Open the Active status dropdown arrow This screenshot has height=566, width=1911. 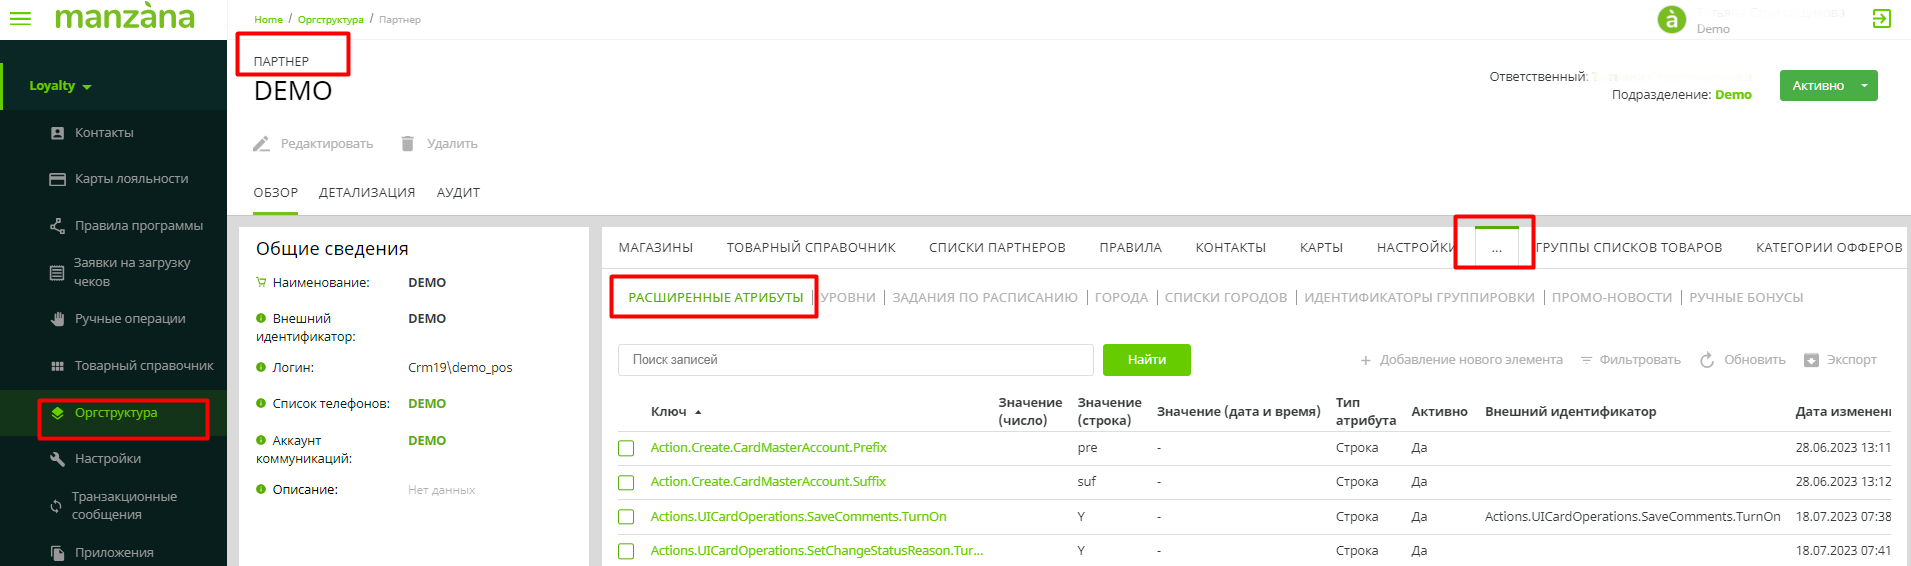tap(1864, 86)
